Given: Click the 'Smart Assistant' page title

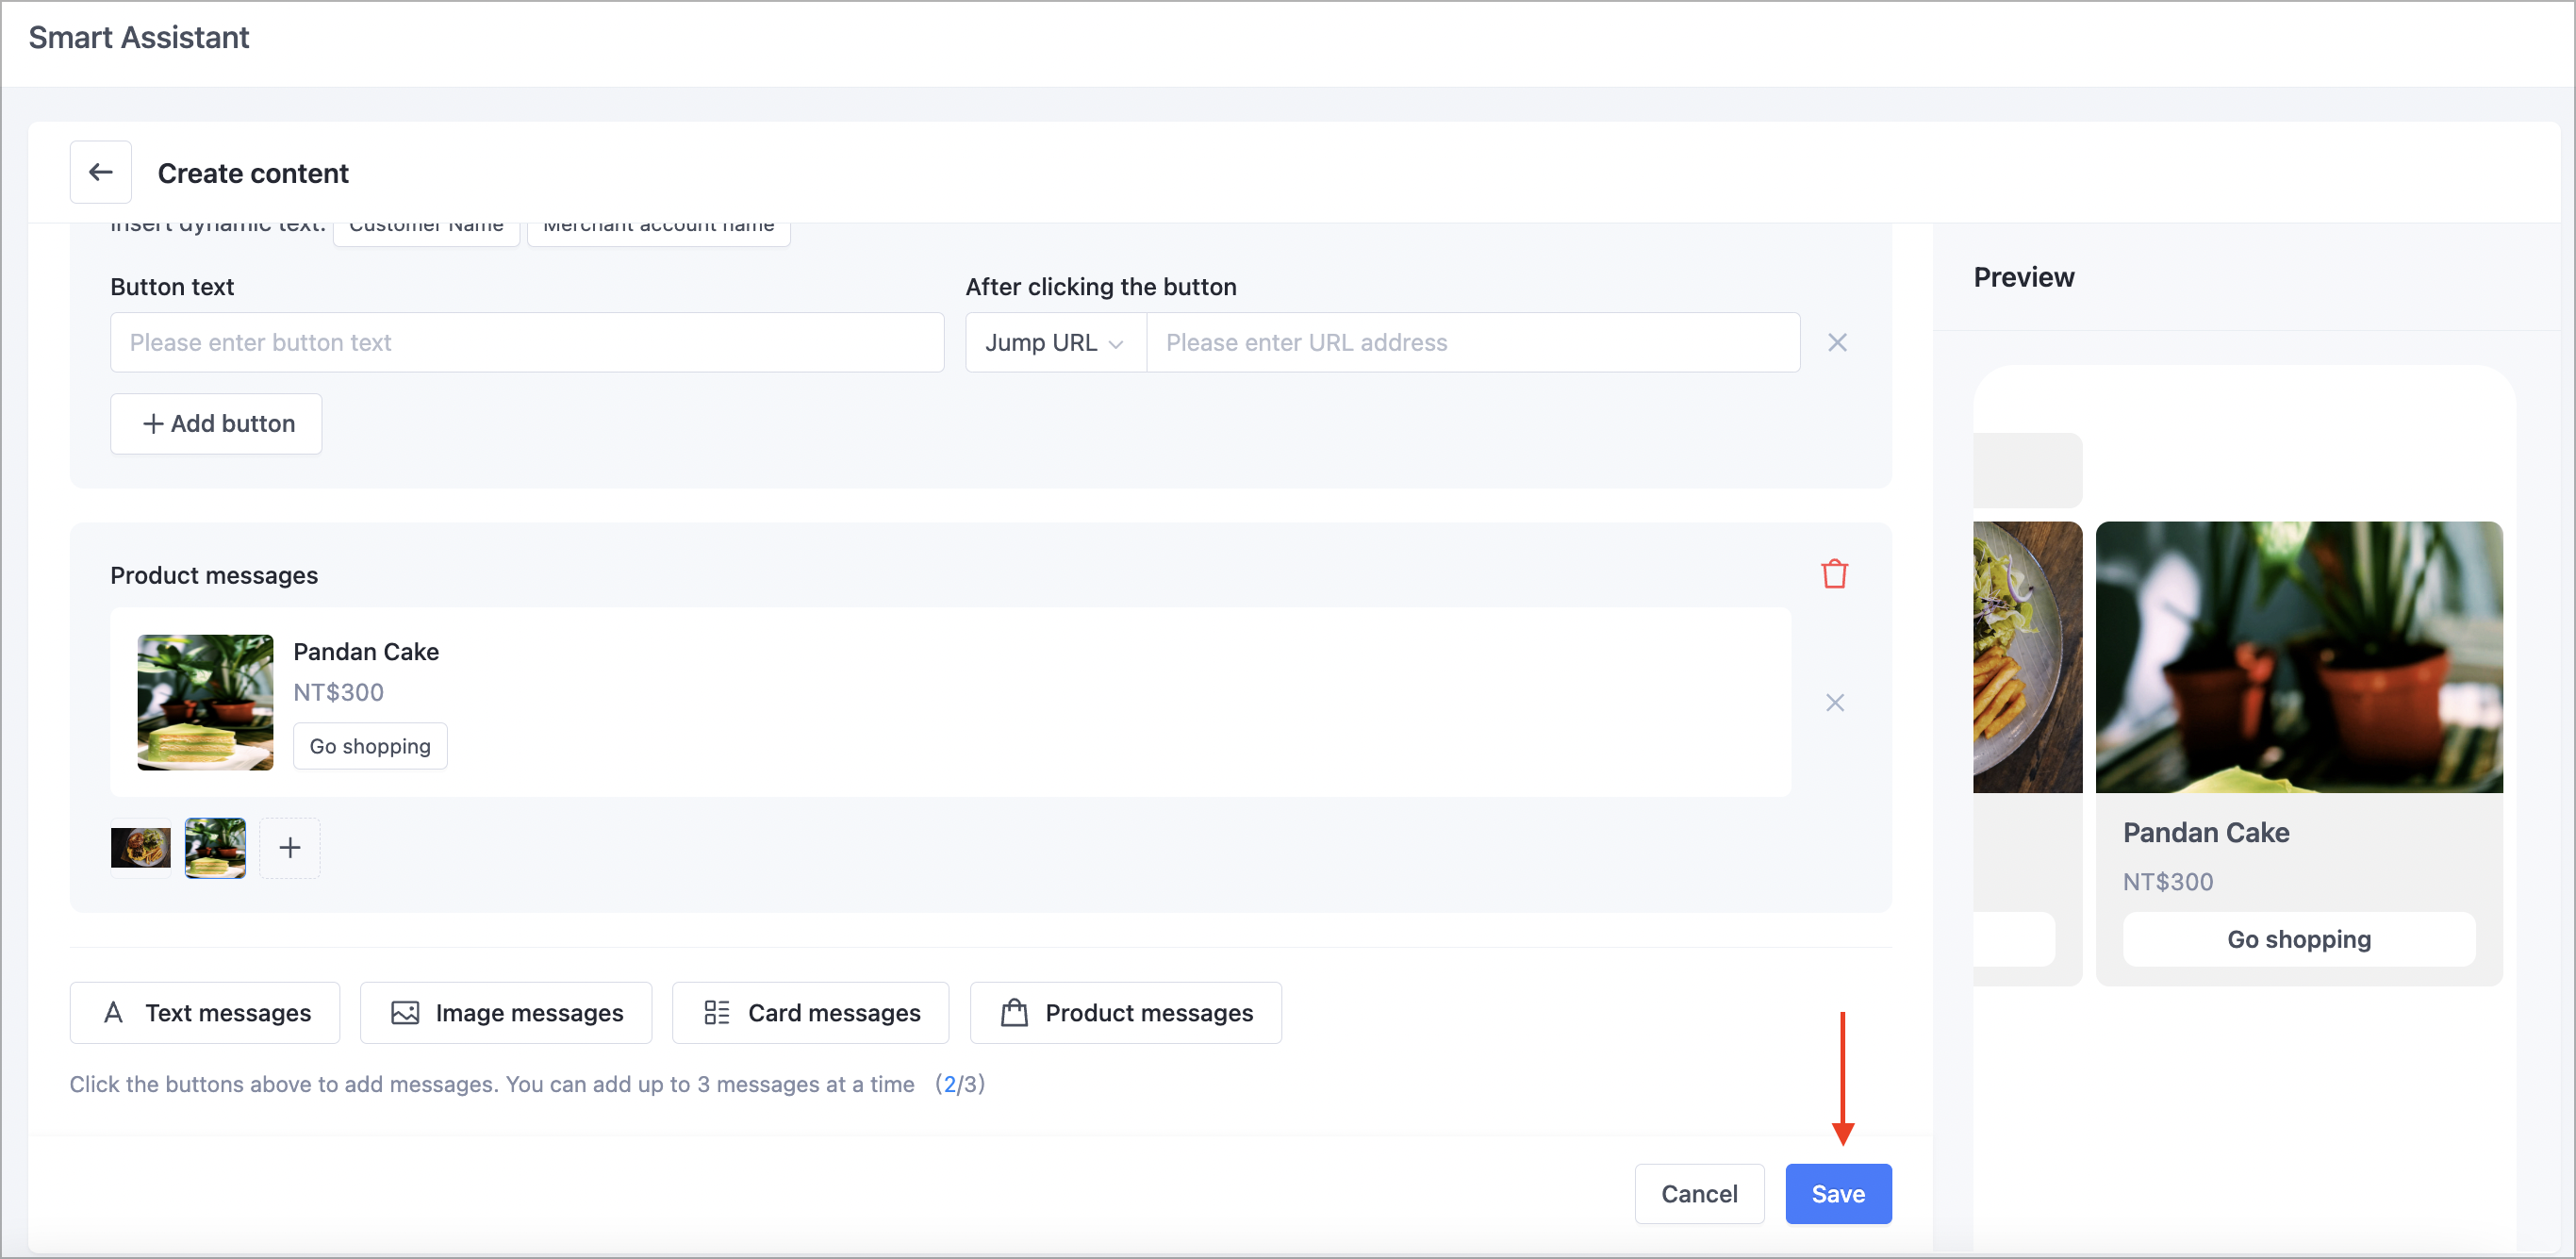Looking at the screenshot, I should point(139,37).
